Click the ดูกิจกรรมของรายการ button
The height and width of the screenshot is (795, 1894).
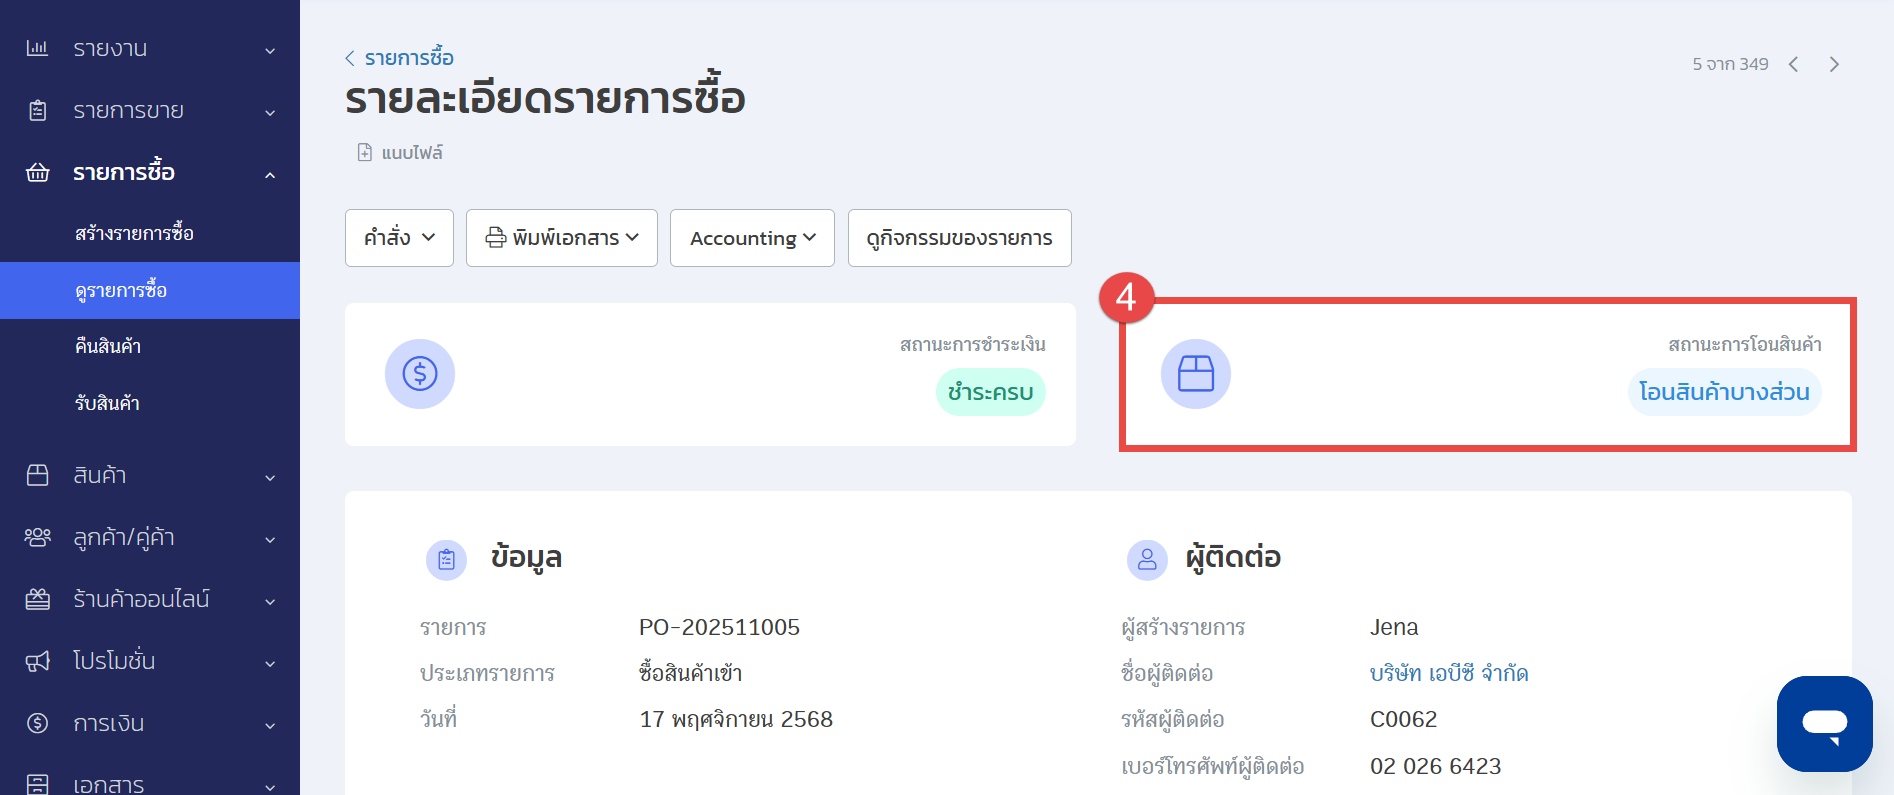959,238
